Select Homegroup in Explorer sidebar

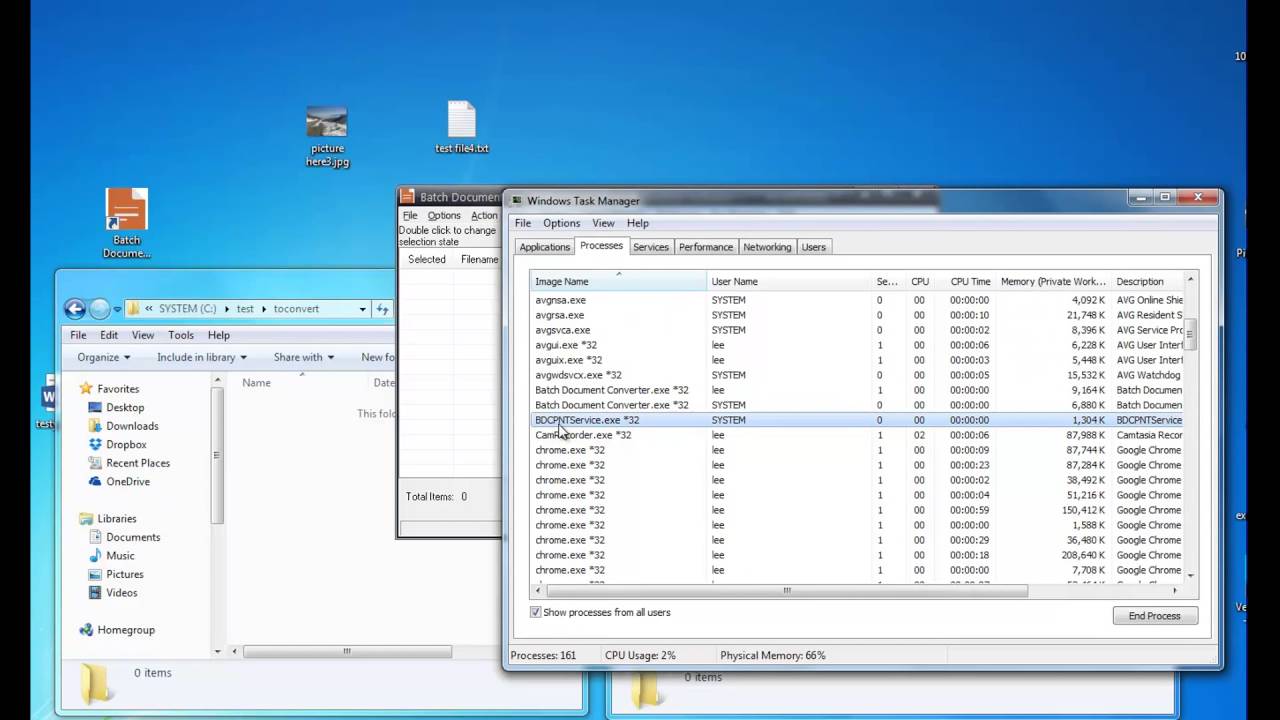[x=116, y=630]
